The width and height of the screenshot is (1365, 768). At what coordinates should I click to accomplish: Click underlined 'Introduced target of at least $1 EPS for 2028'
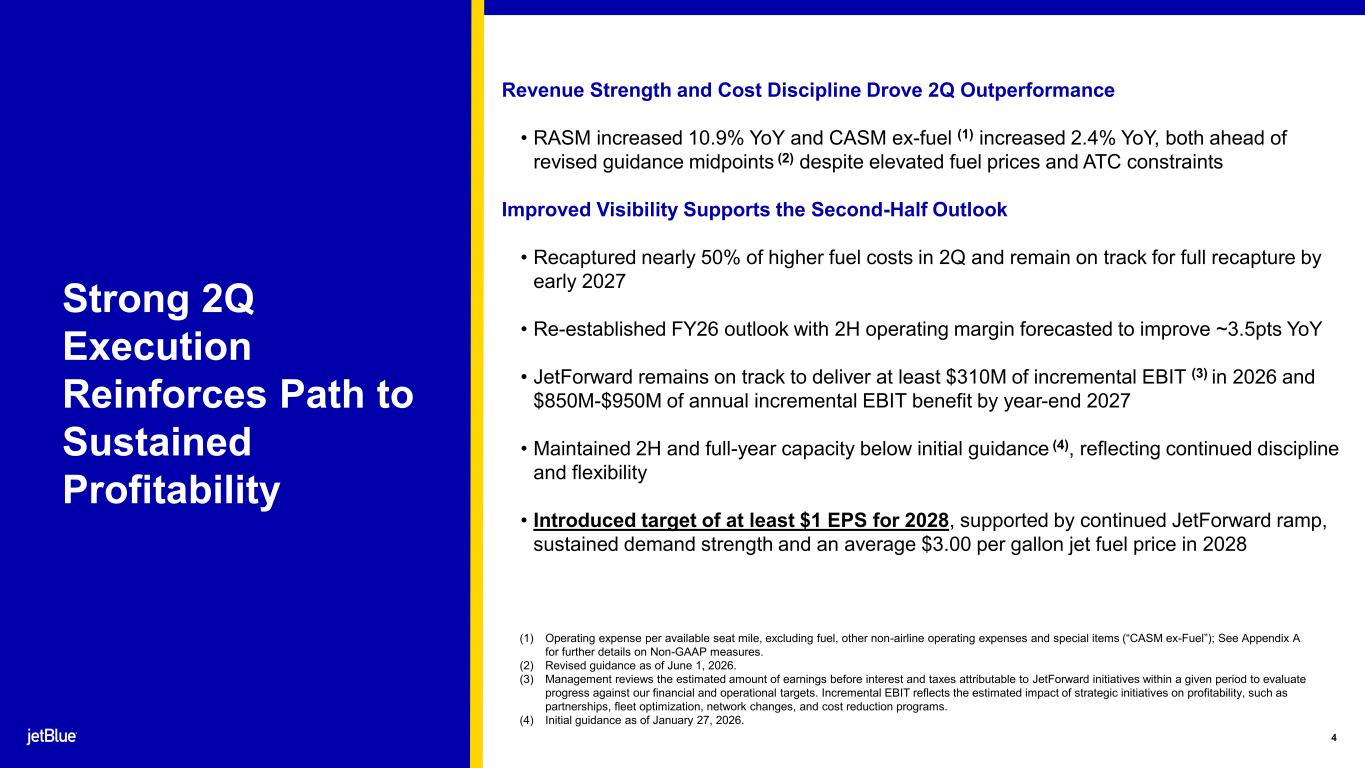(740, 521)
